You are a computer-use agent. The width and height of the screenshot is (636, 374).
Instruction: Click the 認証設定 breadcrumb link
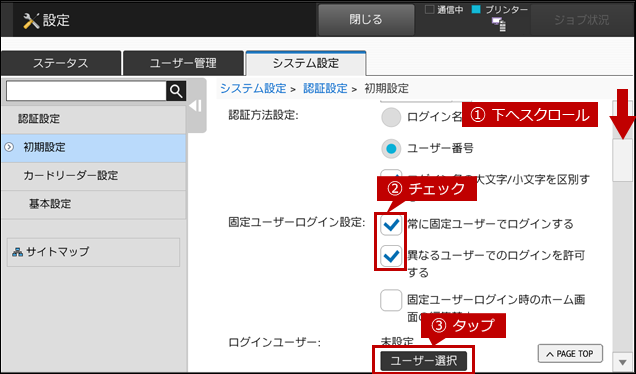click(325, 88)
